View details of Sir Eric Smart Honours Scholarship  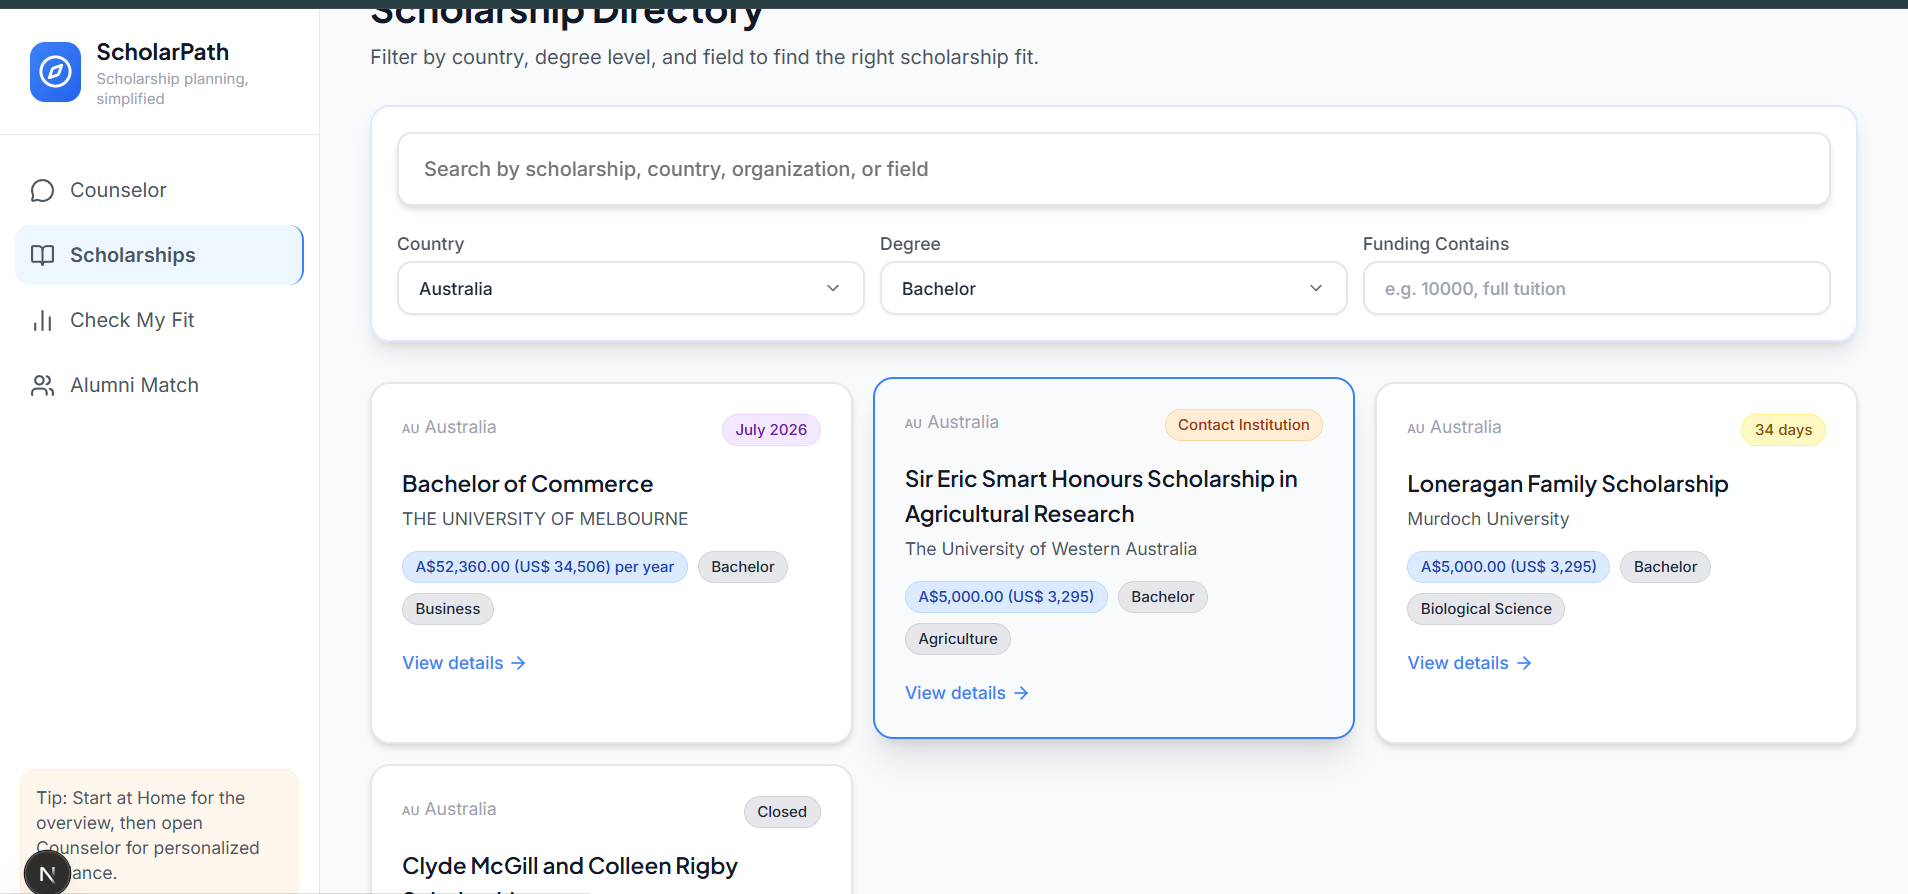pyautogui.click(x=955, y=693)
